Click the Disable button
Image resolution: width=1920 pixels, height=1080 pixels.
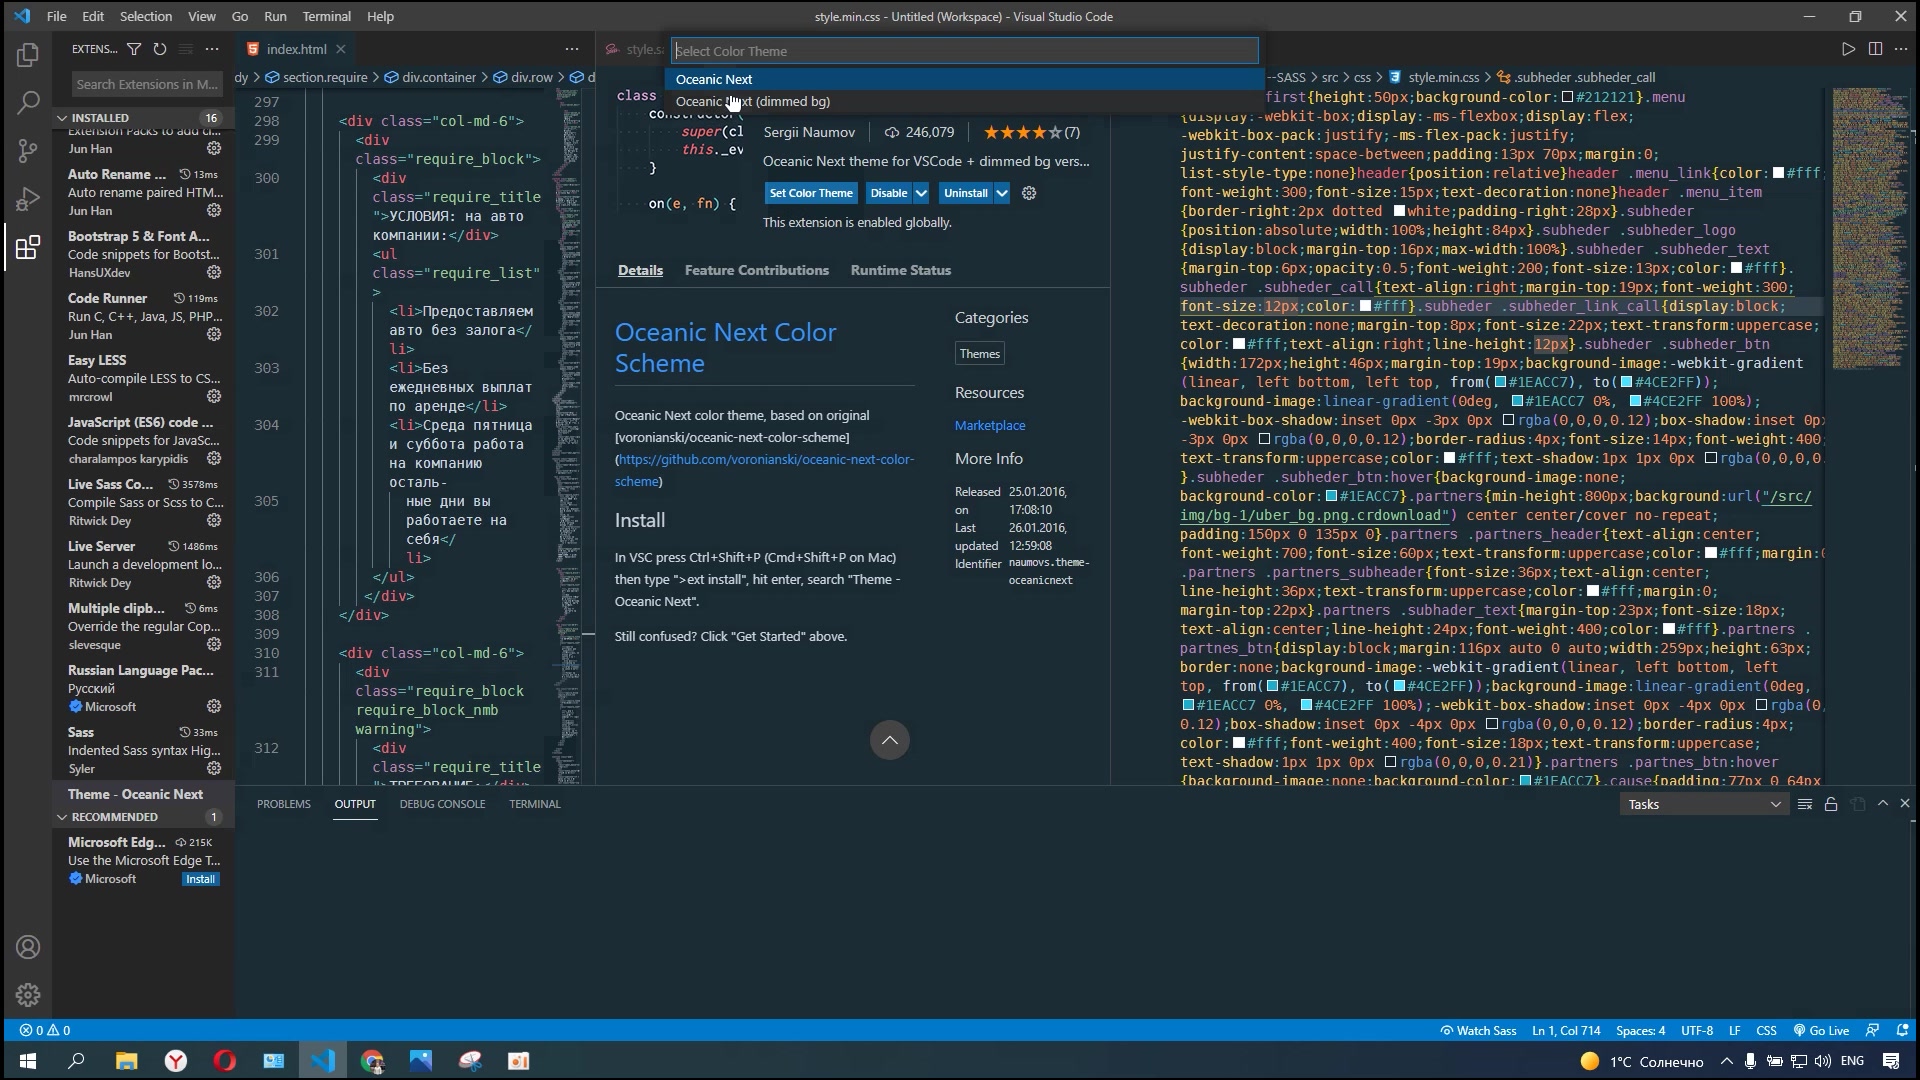pyautogui.click(x=888, y=193)
